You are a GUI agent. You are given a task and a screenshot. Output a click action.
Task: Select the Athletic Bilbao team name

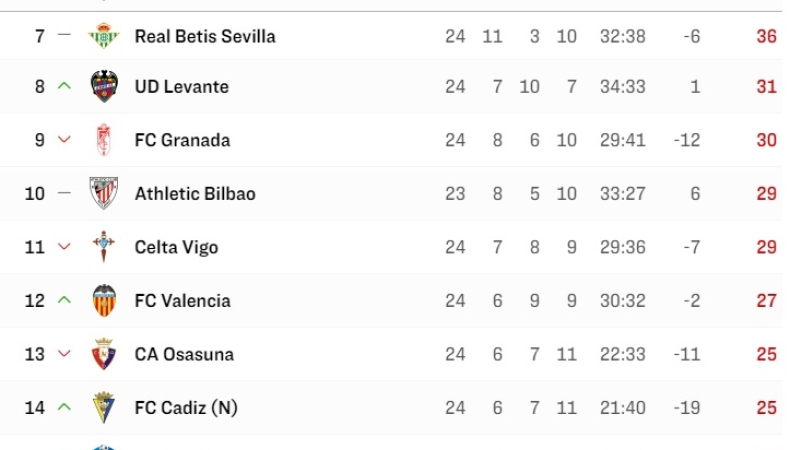point(195,193)
